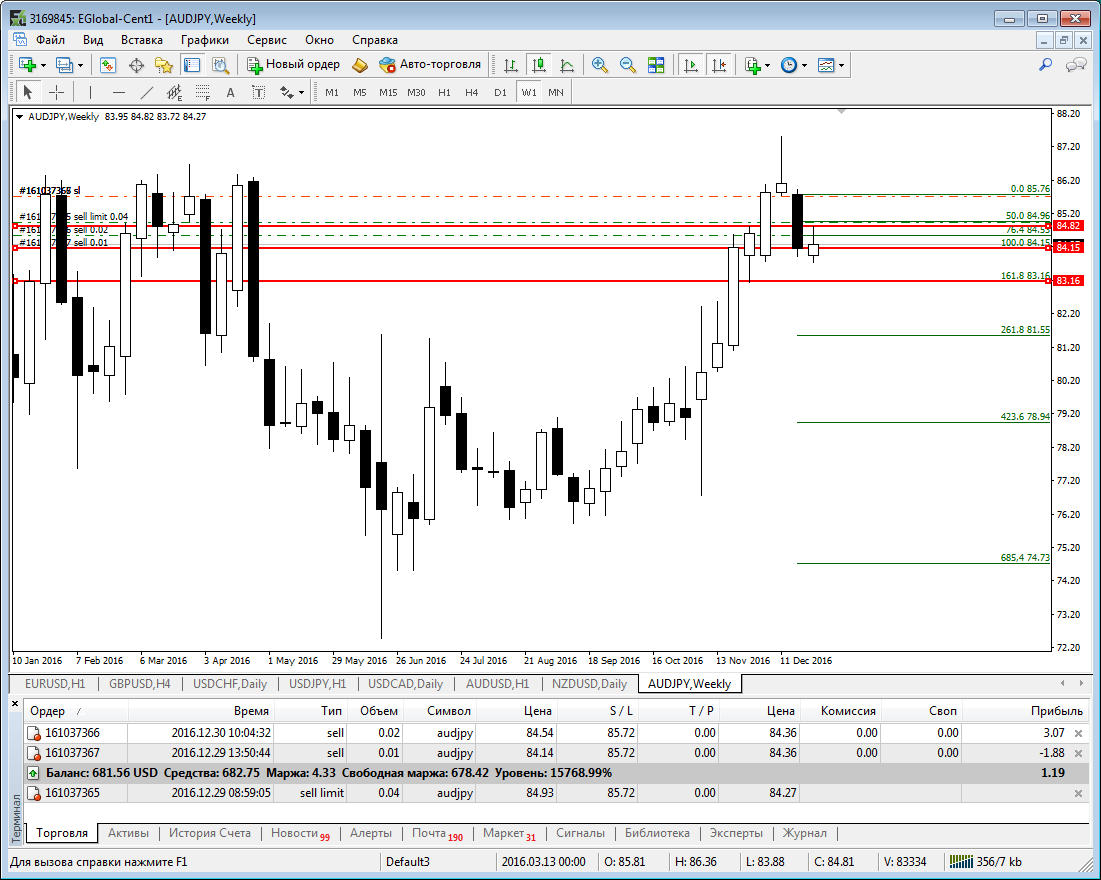Toggle the W1 weekly timeframe

coord(528,93)
